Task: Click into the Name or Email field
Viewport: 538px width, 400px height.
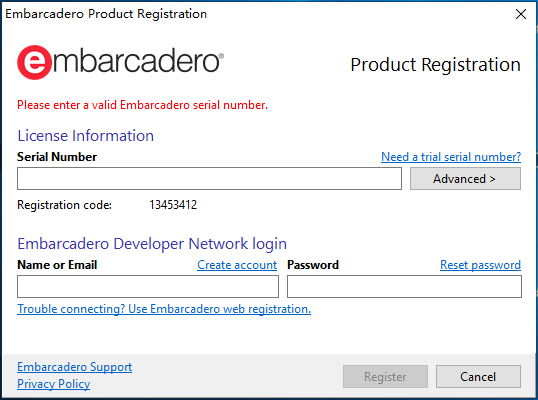Action: pyautogui.click(x=148, y=286)
